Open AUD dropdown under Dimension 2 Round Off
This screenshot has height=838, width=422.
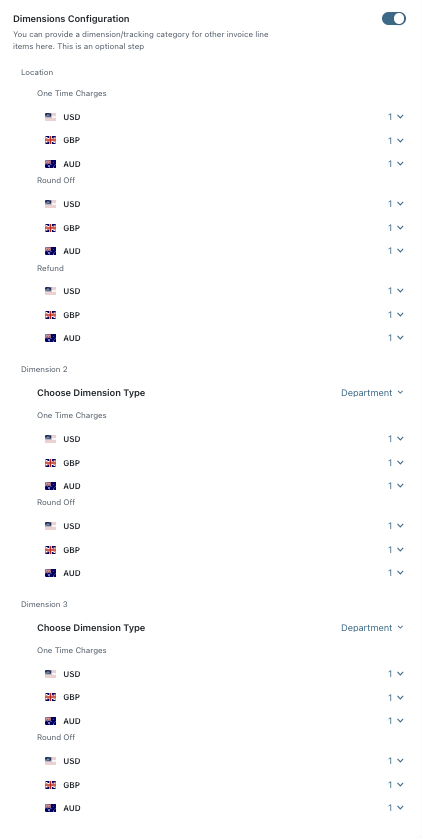point(396,573)
